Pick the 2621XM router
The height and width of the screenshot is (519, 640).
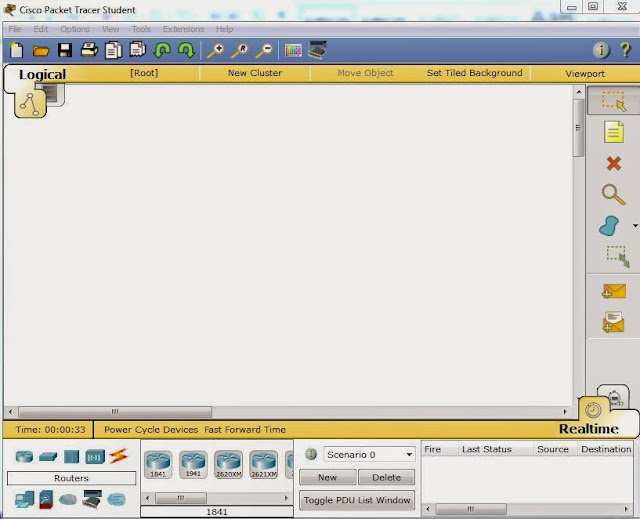(x=264, y=464)
